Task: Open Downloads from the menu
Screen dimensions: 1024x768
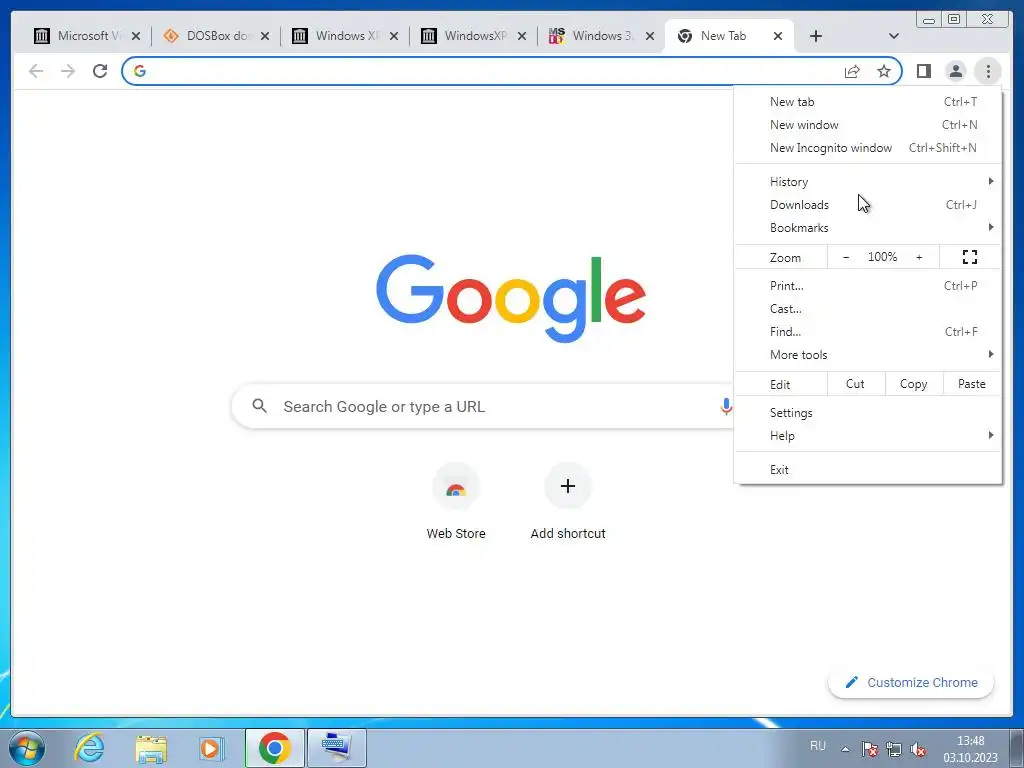Action: click(x=868, y=204)
